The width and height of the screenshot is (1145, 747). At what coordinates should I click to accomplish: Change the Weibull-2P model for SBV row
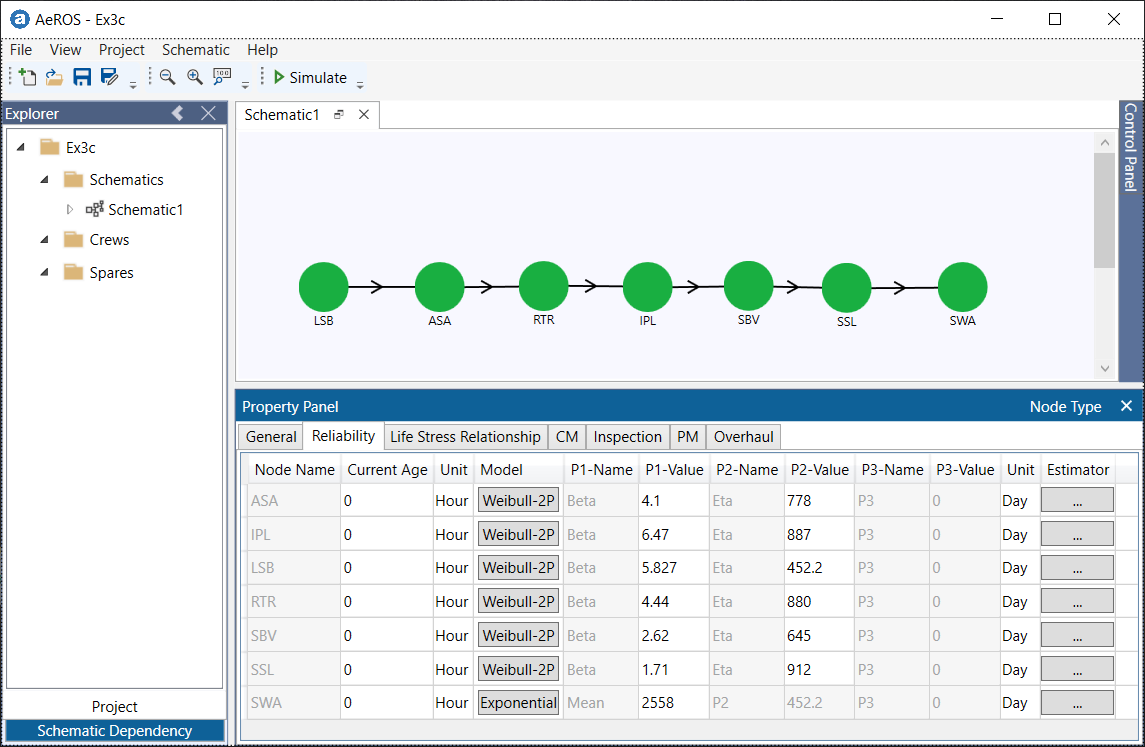(x=518, y=635)
